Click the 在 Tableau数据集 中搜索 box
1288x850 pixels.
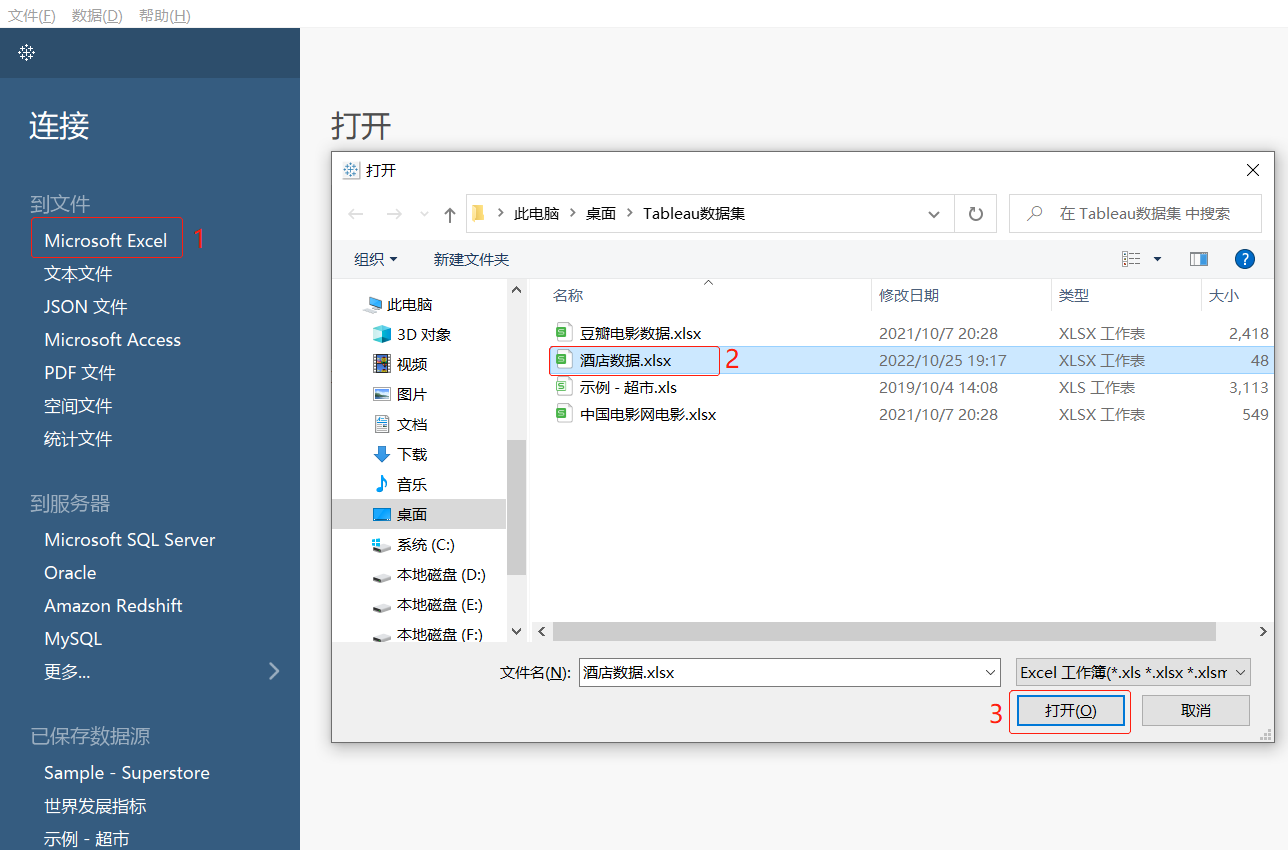[x=1136, y=213]
